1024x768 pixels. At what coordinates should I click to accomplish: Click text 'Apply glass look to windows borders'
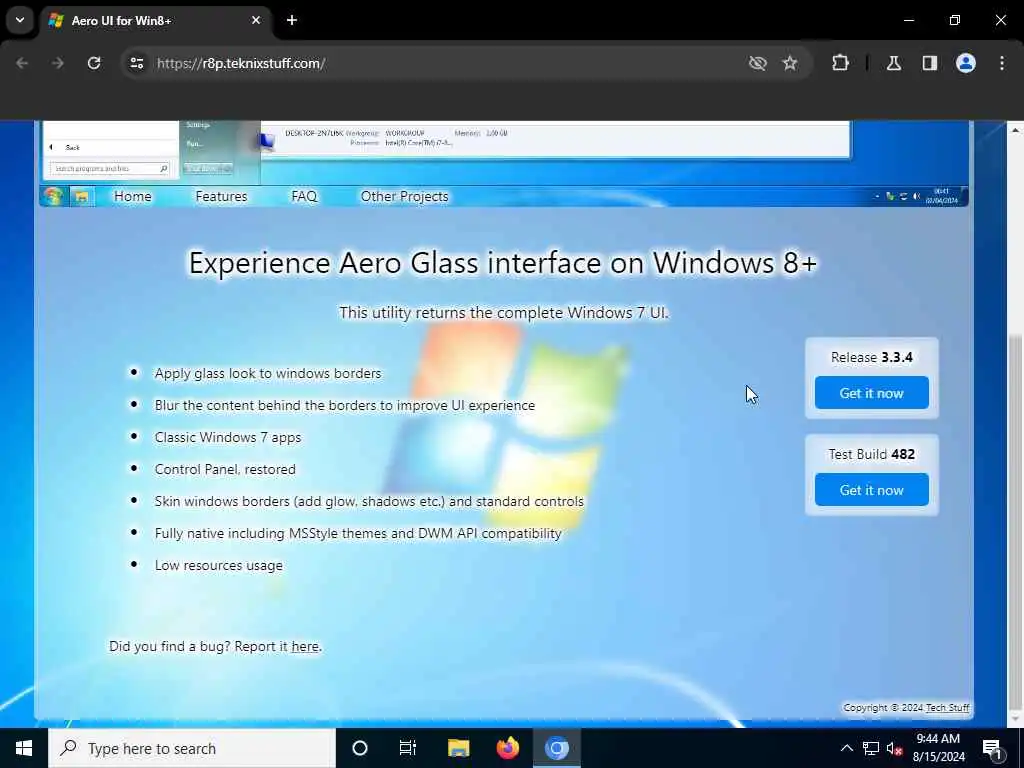[x=268, y=374]
